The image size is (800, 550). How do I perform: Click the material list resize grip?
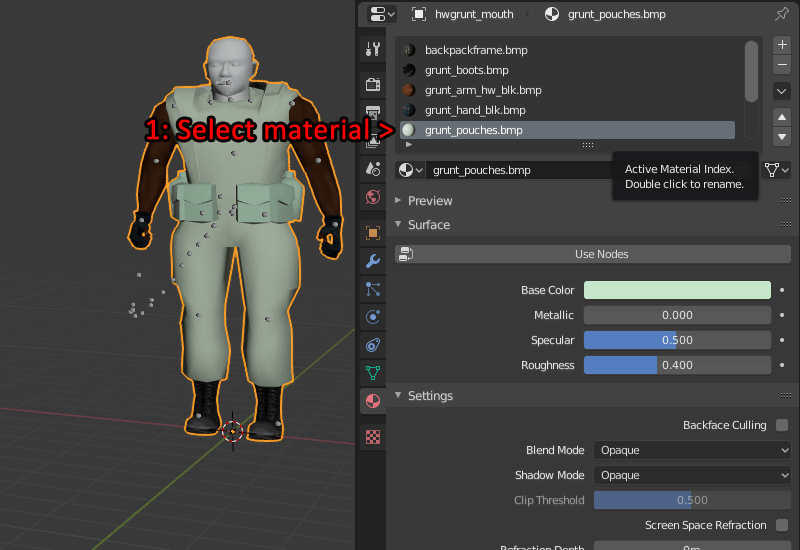pyautogui.click(x=588, y=145)
